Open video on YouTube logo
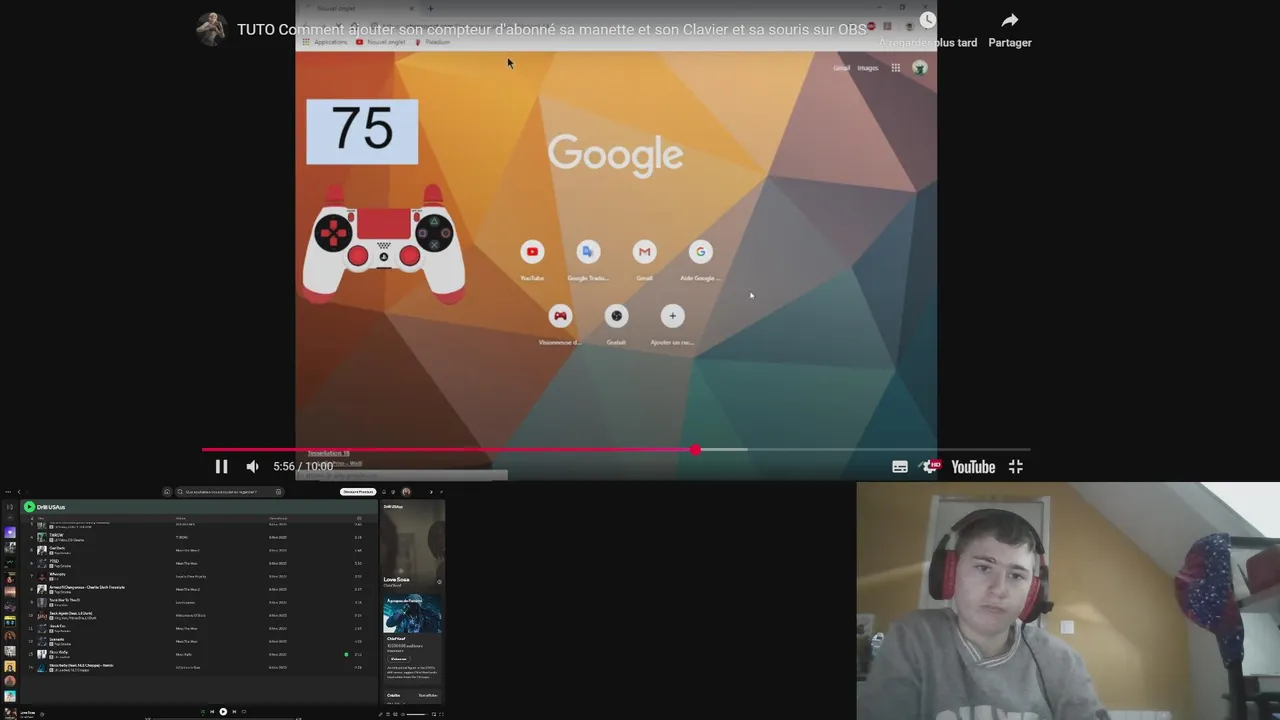 pyautogui.click(x=973, y=467)
